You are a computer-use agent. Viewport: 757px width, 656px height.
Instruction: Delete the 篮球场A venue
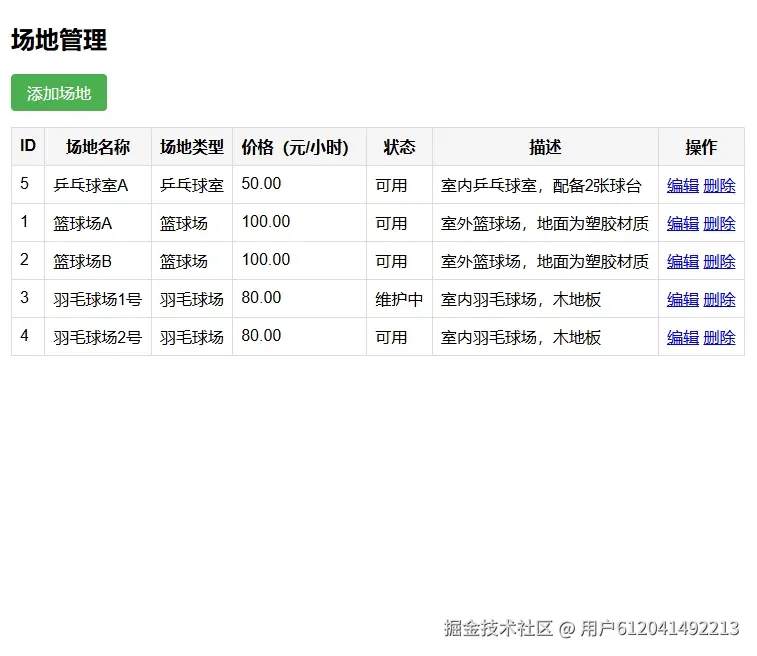tap(719, 223)
